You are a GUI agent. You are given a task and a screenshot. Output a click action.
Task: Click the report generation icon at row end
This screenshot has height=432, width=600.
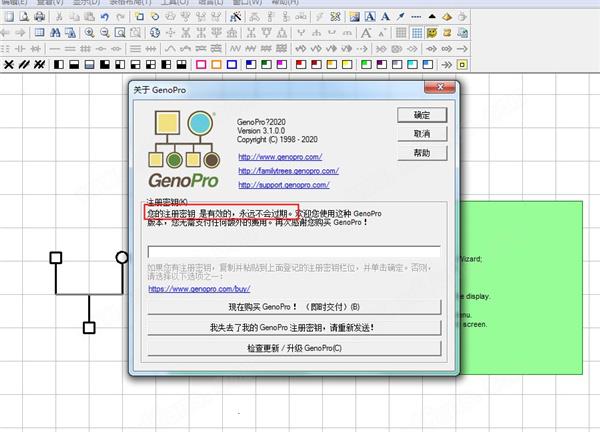[x=462, y=33]
